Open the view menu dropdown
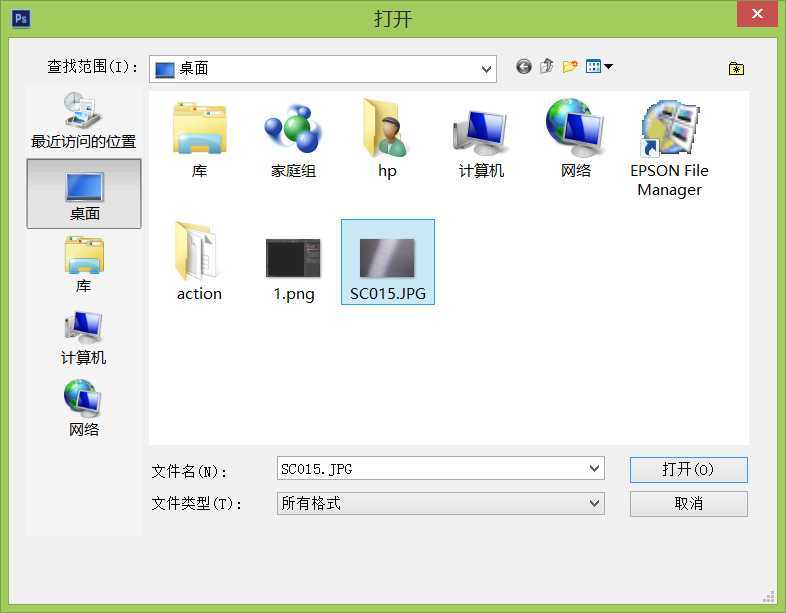The height and width of the screenshot is (613, 786). [599, 67]
